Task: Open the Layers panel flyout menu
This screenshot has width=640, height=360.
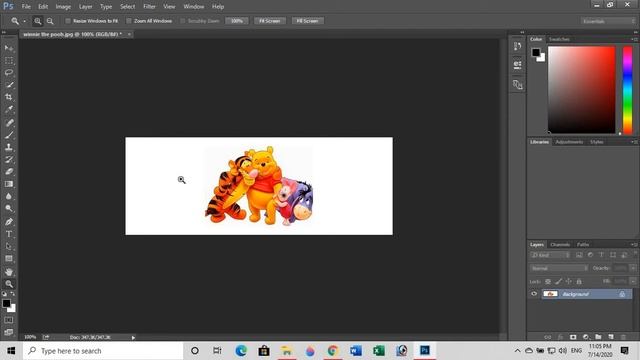Action: (634, 244)
